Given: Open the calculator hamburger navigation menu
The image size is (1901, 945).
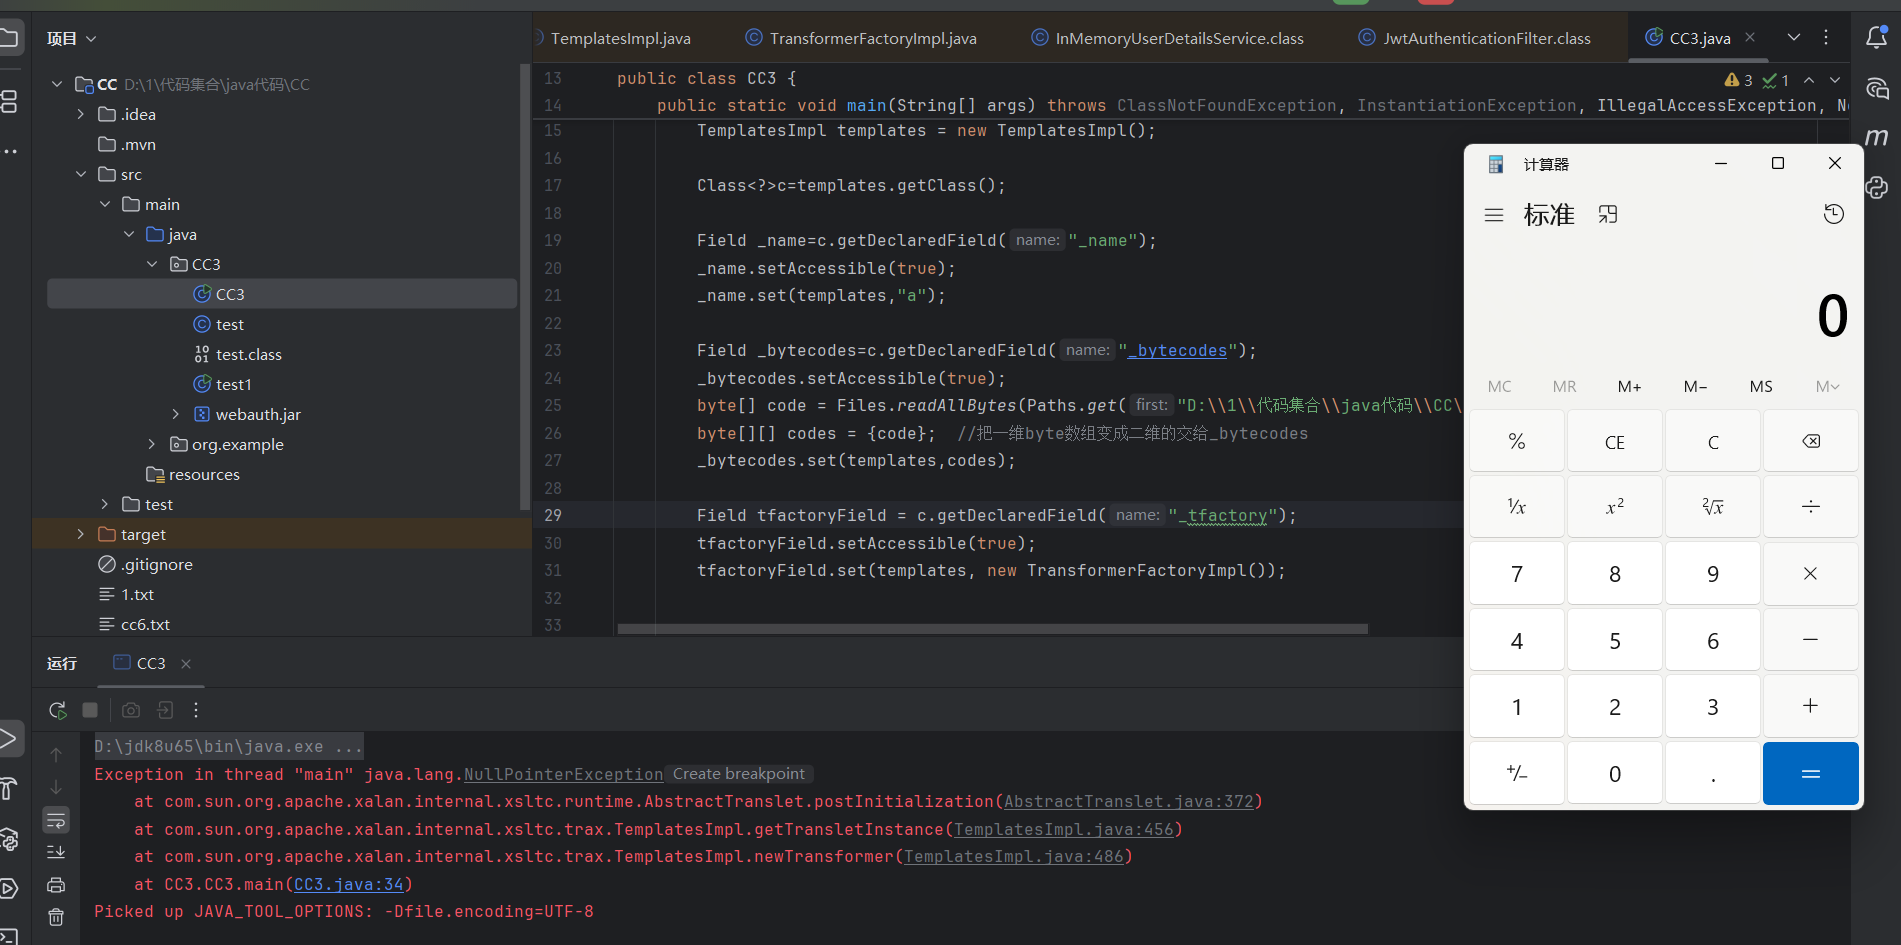Looking at the screenshot, I should pos(1494,215).
